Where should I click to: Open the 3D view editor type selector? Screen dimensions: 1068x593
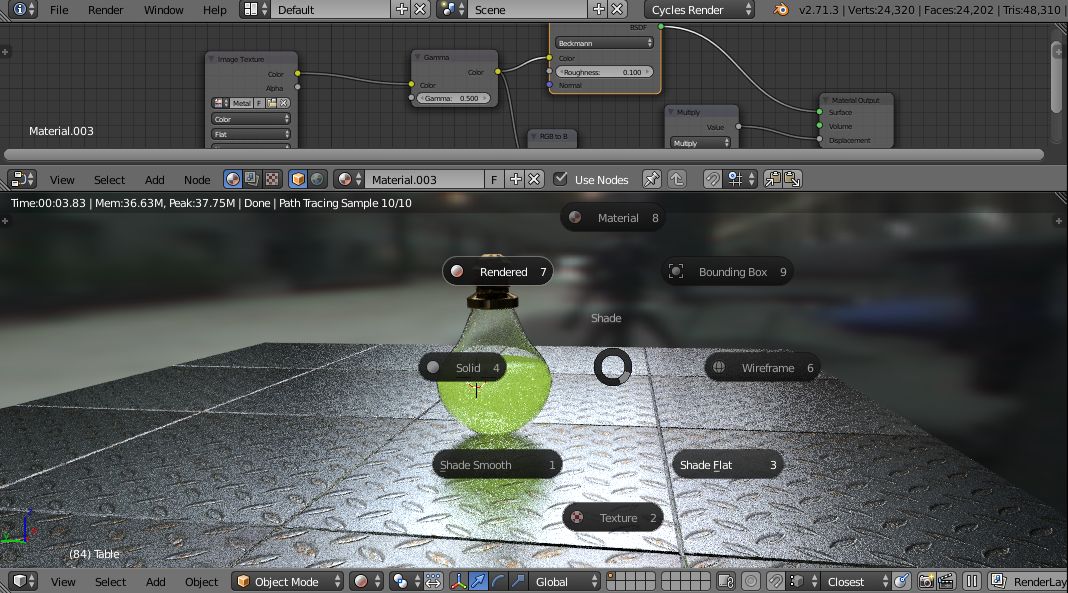pyautogui.click(x=23, y=581)
